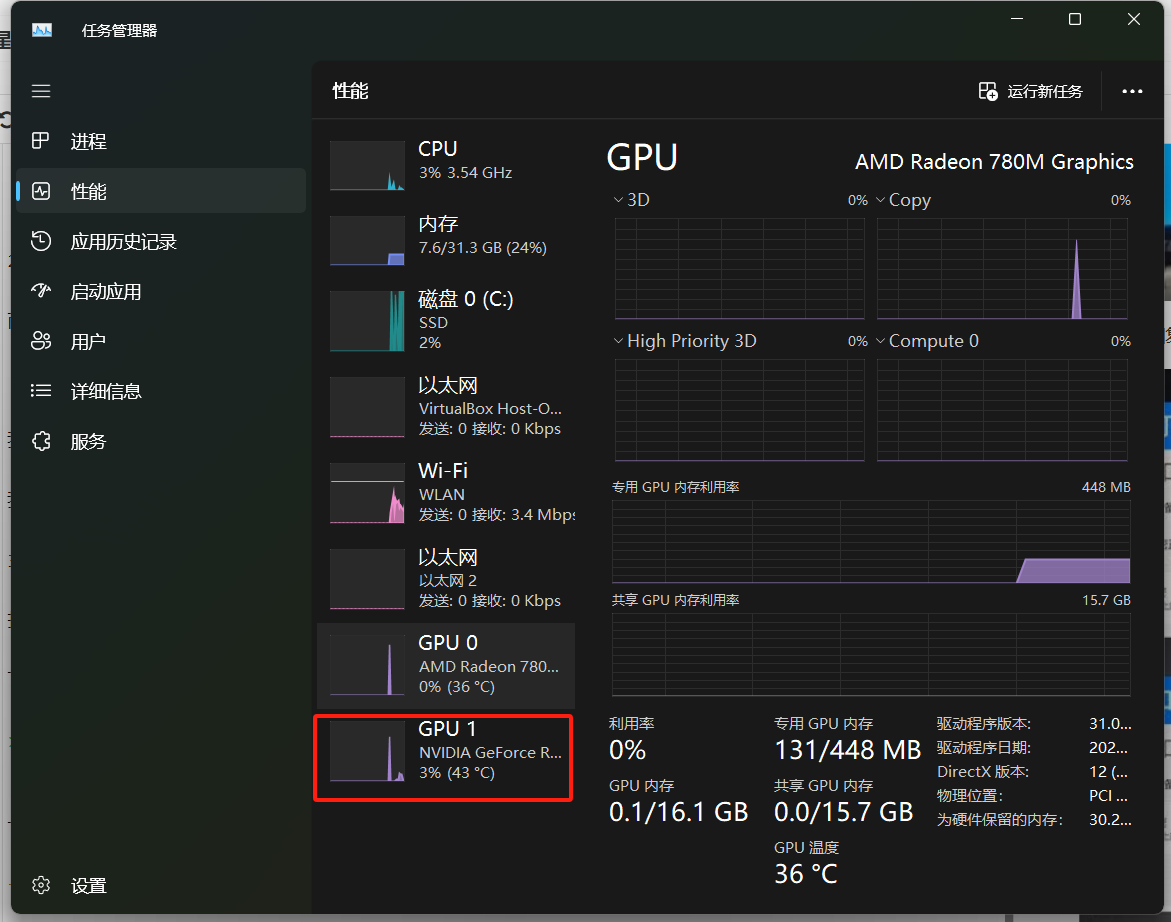Screen dimensions: 1171x922
Task: Open the 内存 memory usage entry
Action: 445,236
